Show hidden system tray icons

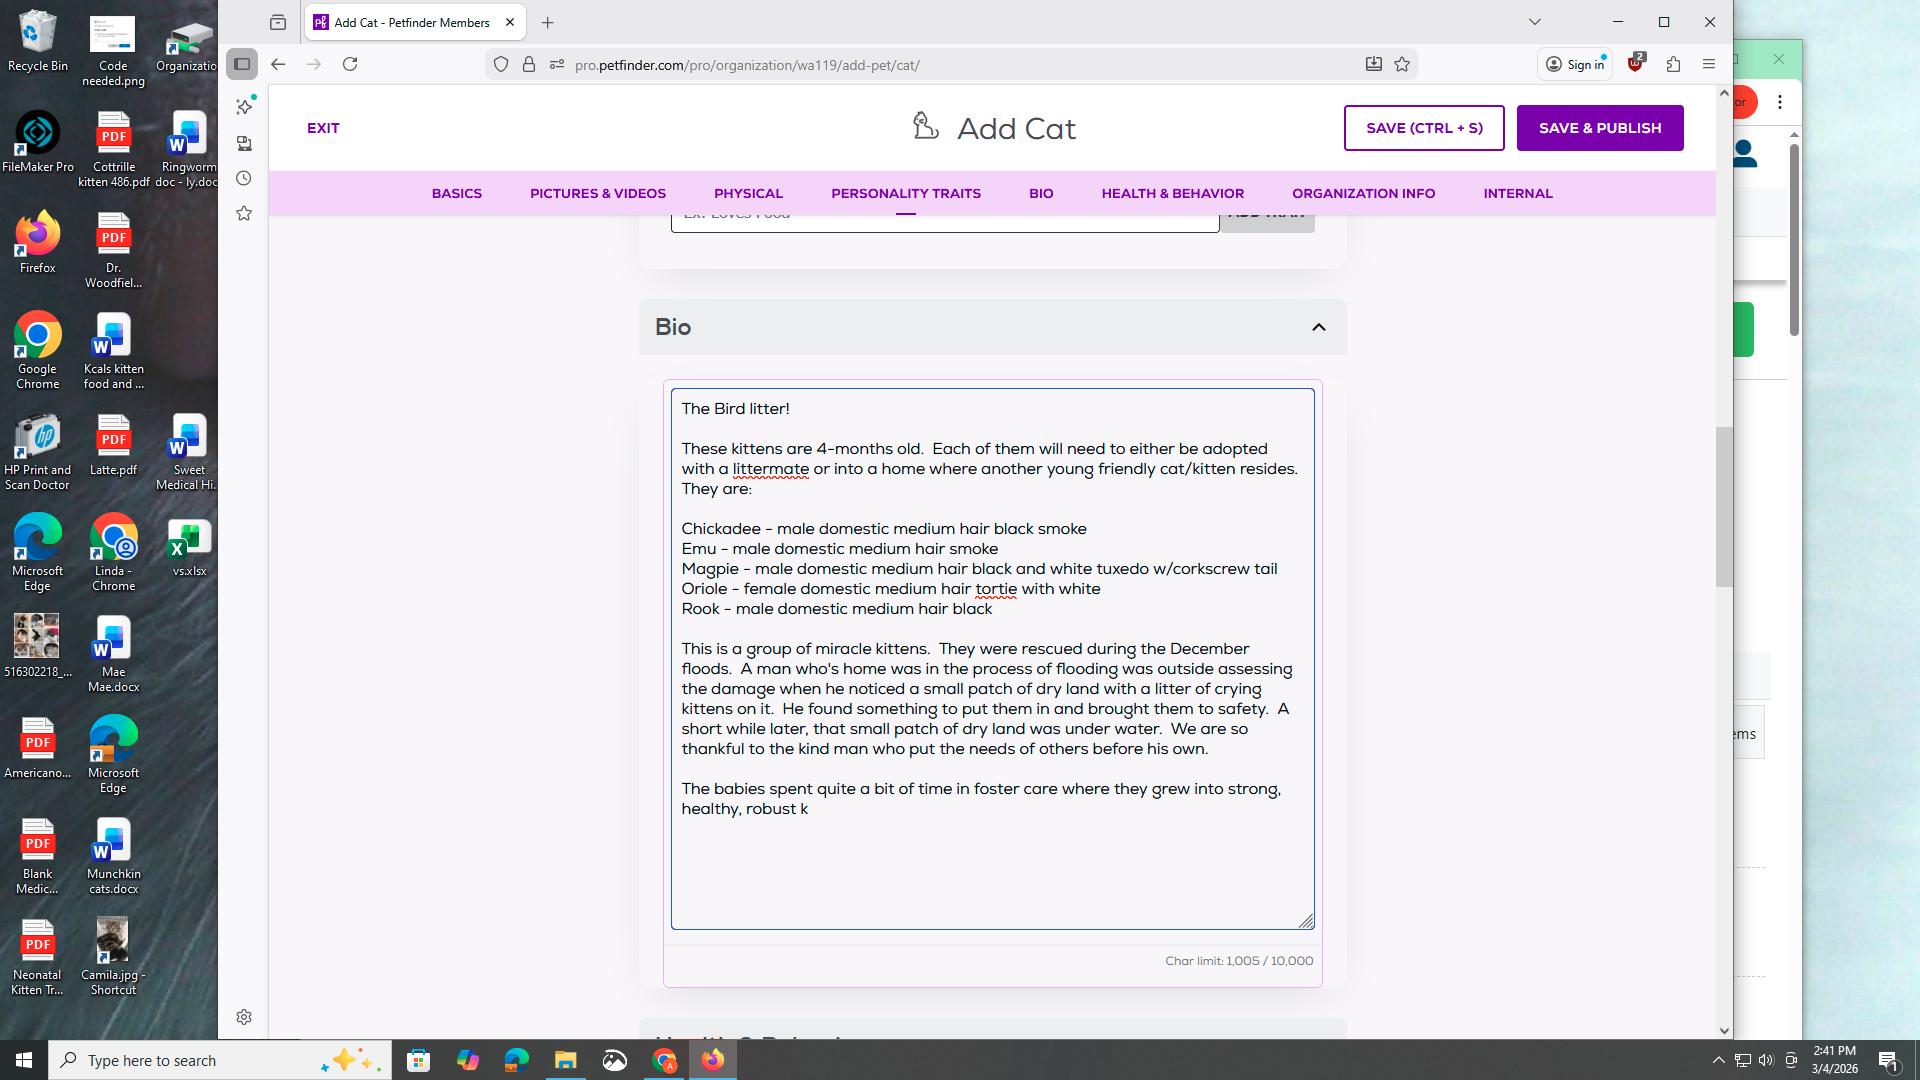pos(1718,1060)
